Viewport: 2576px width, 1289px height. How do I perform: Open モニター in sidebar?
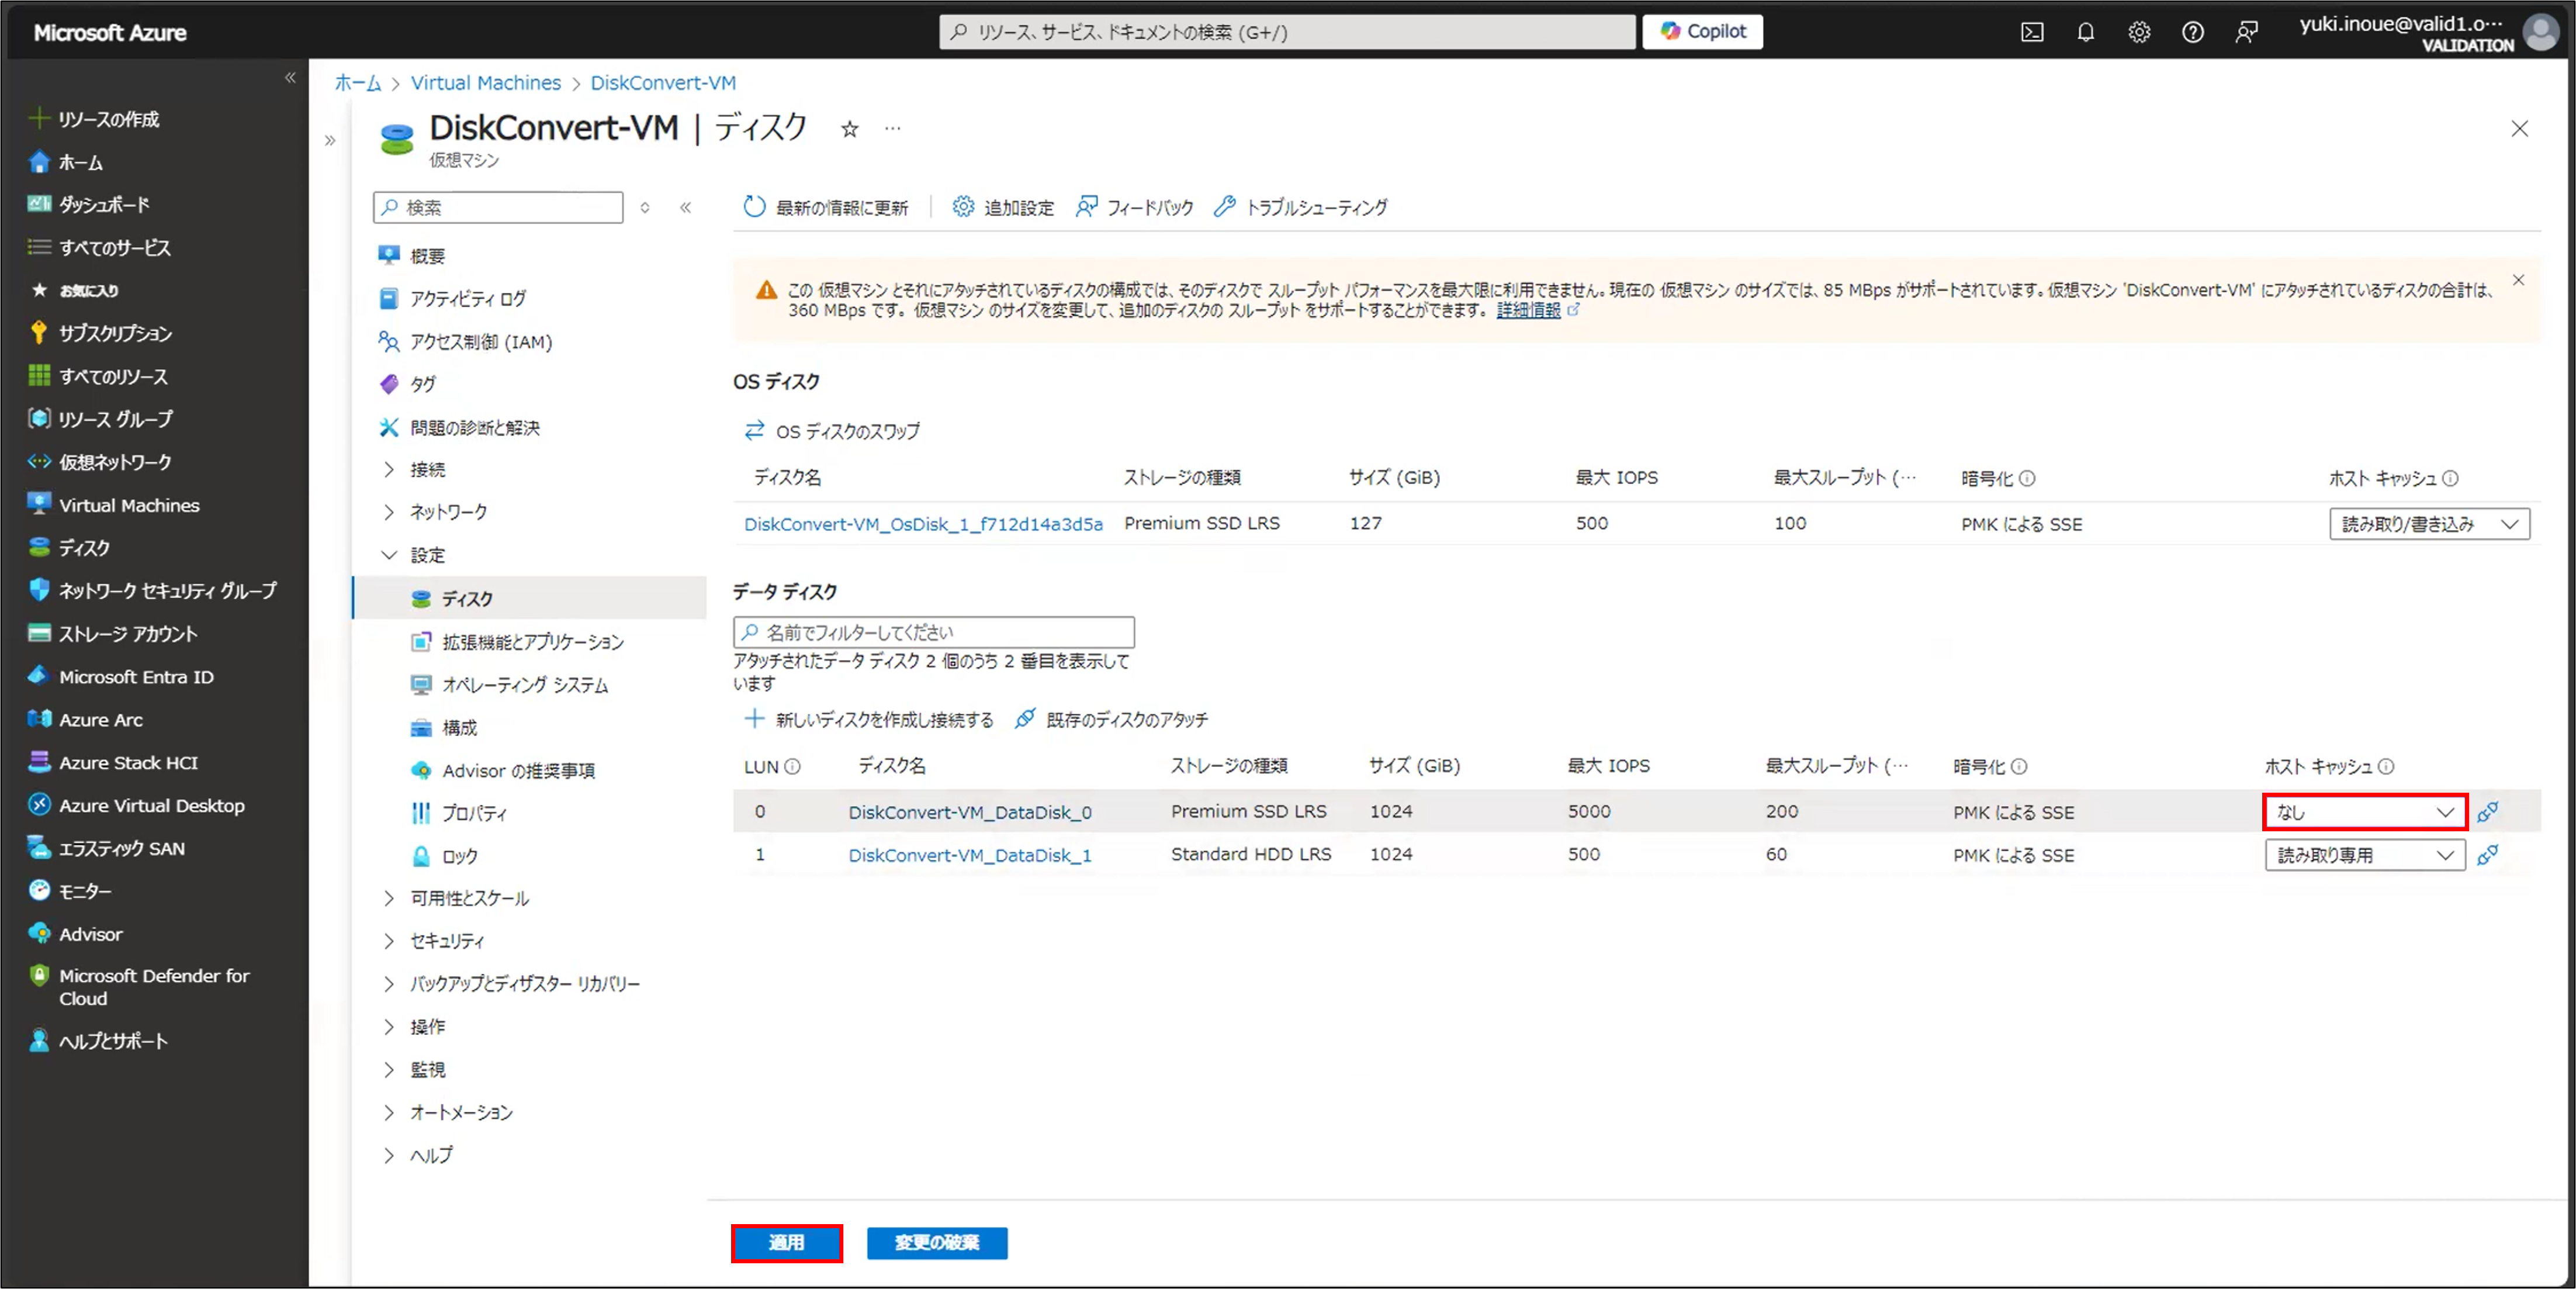pyautogui.click(x=70, y=891)
